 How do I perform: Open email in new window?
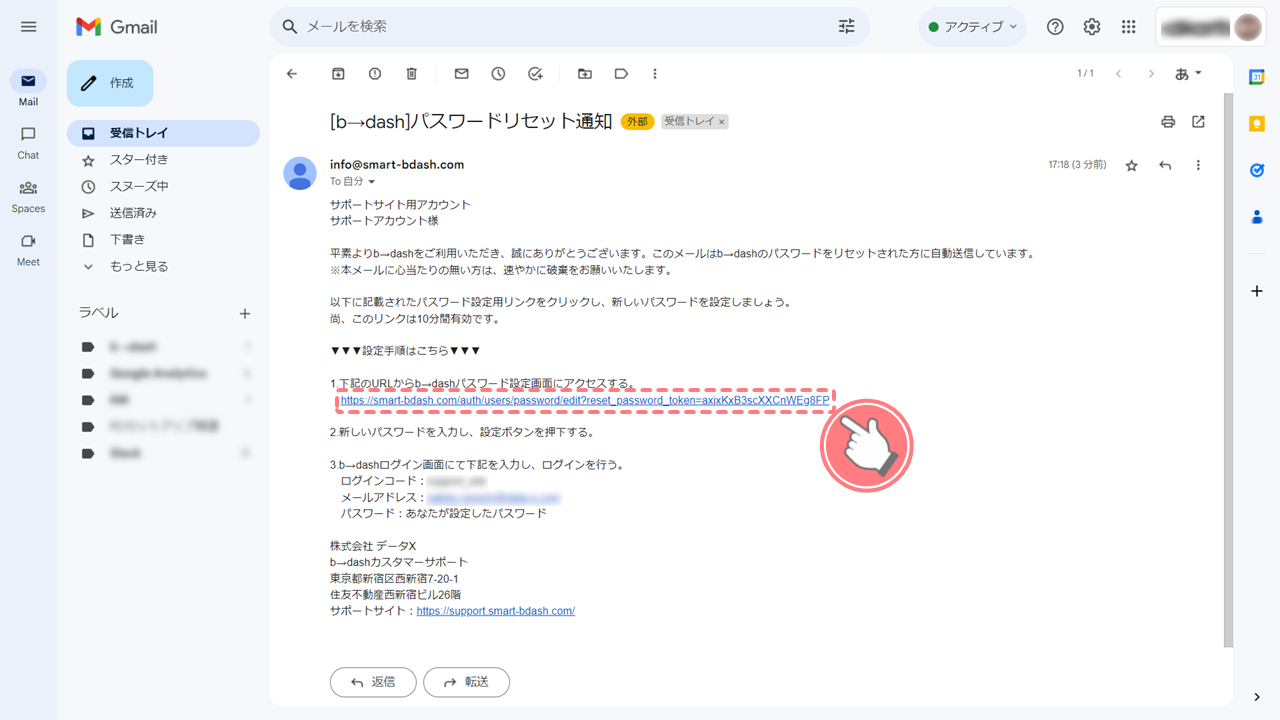[1198, 122]
